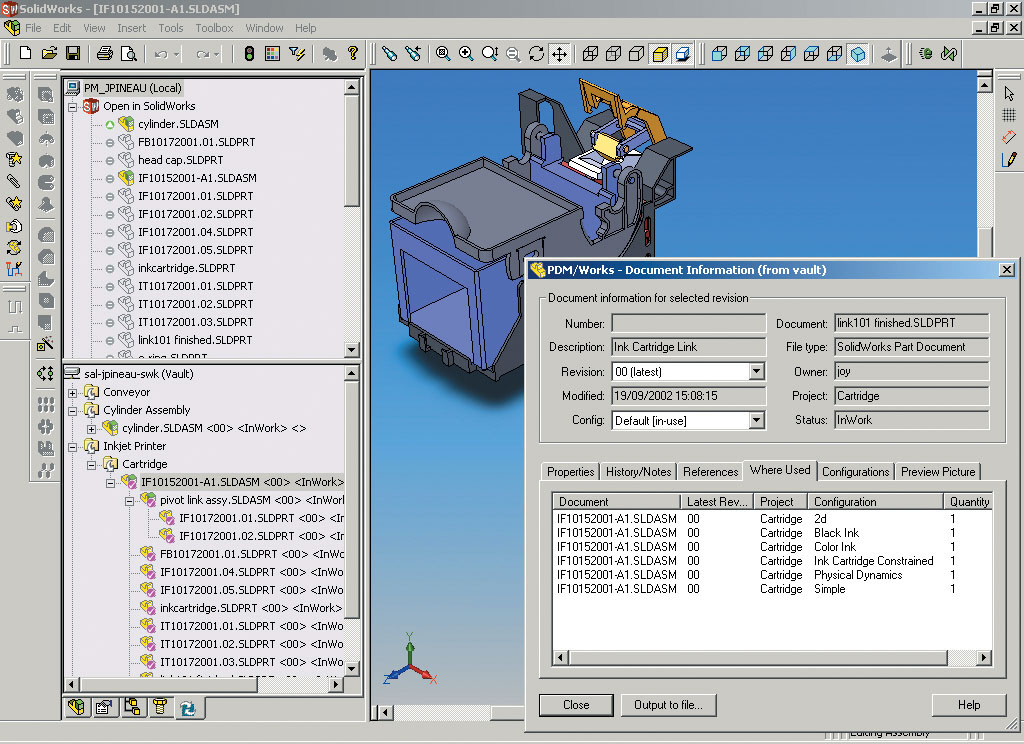Image resolution: width=1024 pixels, height=744 pixels.
Task: Click the Isometric view cube icon
Action: pos(857,54)
